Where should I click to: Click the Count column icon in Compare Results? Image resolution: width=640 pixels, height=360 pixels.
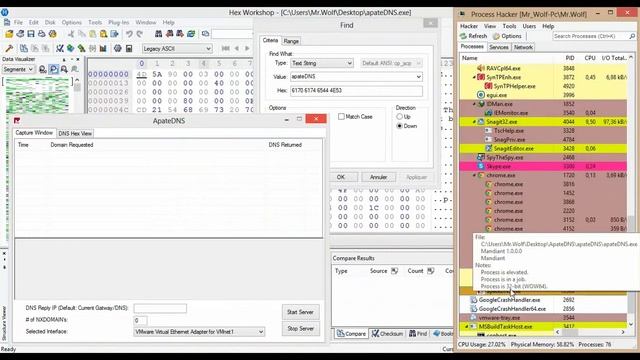click(431, 271)
